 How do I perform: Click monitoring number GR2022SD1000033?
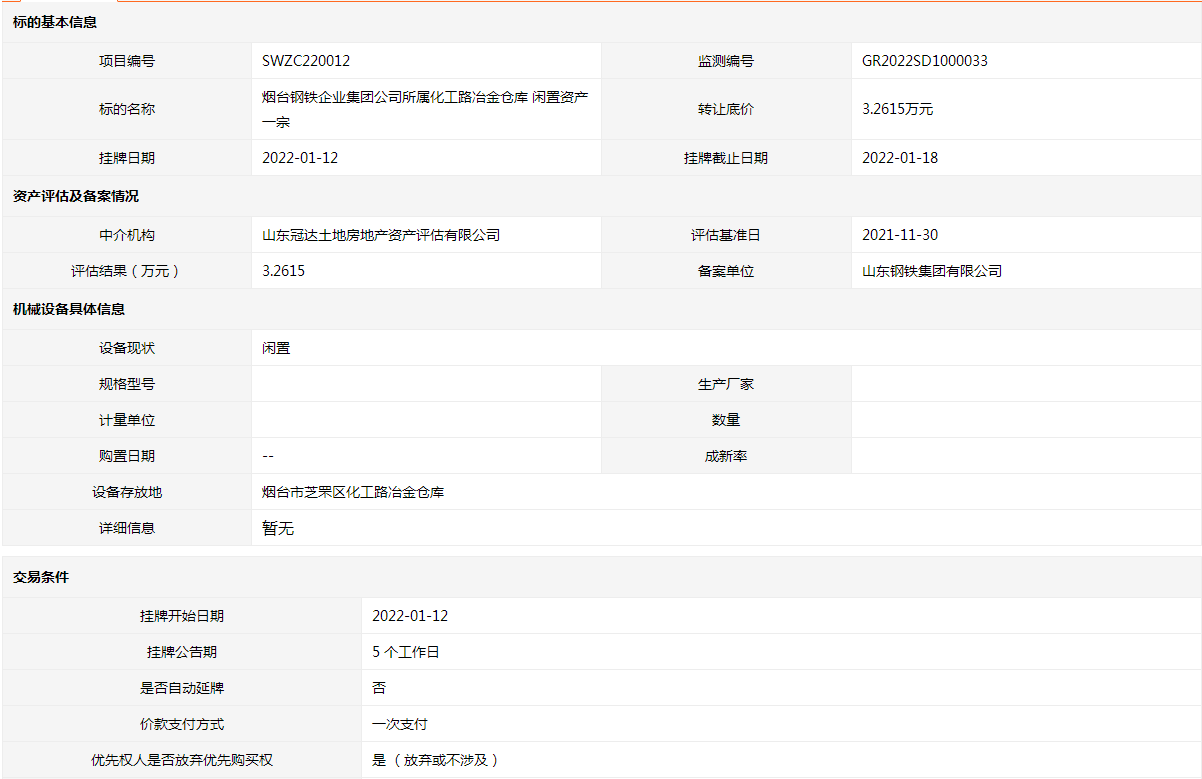click(x=925, y=61)
